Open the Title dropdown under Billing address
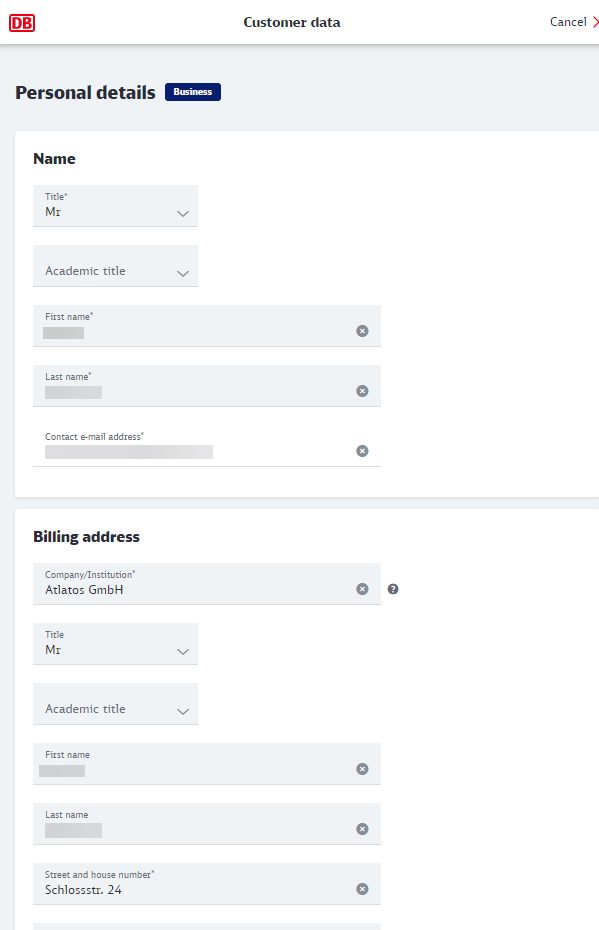599x930 pixels. pyautogui.click(x=116, y=644)
